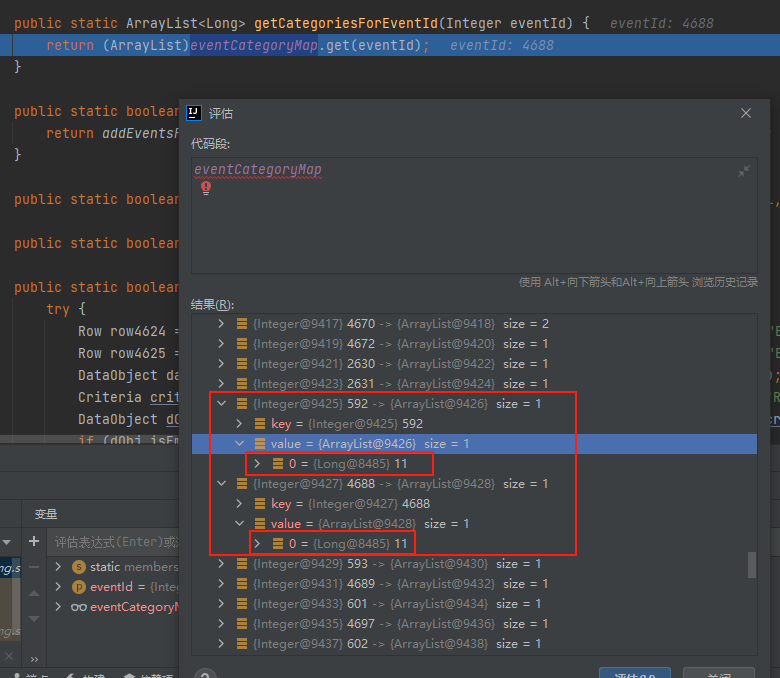The width and height of the screenshot is (780, 678).
Task: Expand the eventCategoryMap watch
Action: pyautogui.click(x=58, y=607)
